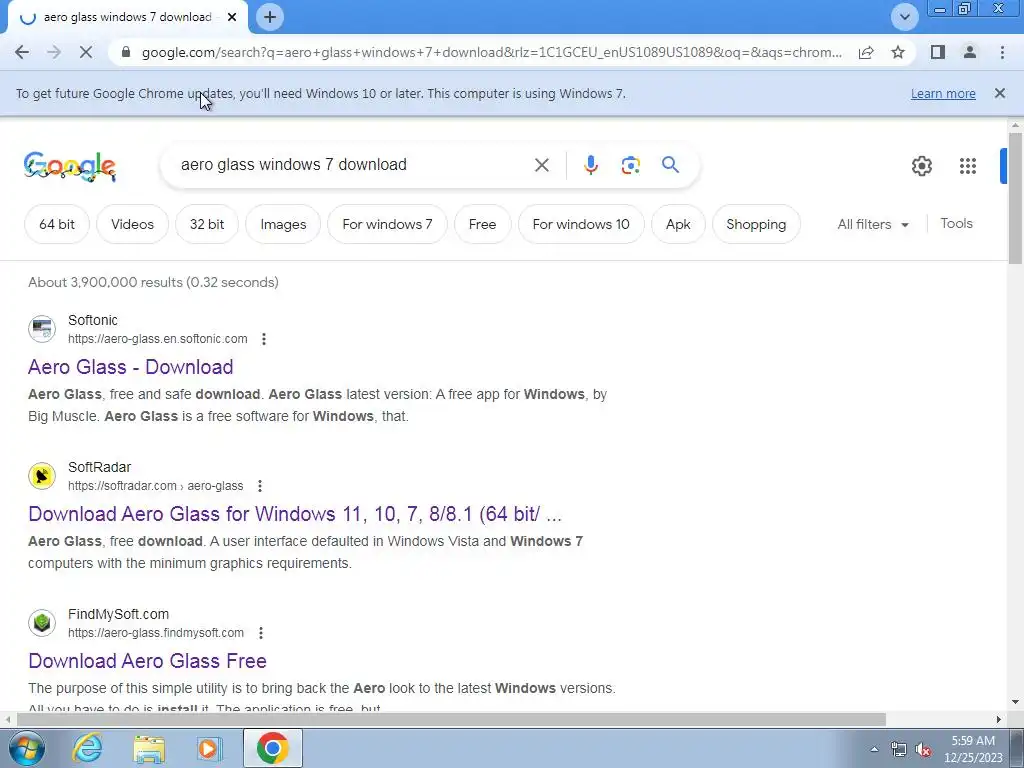Go to Google home via the logo
Viewport: 1024px width, 768px height.
click(x=70, y=166)
